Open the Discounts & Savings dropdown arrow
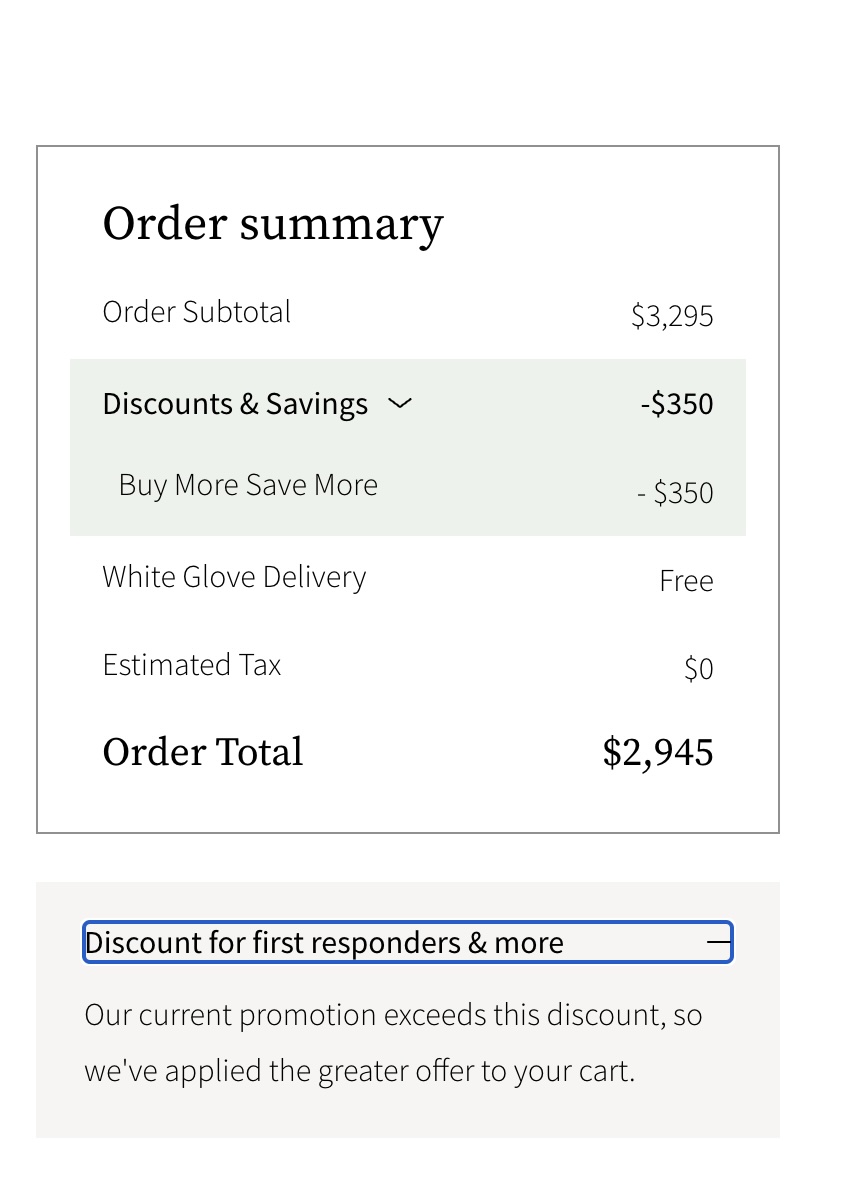 (x=399, y=404)
